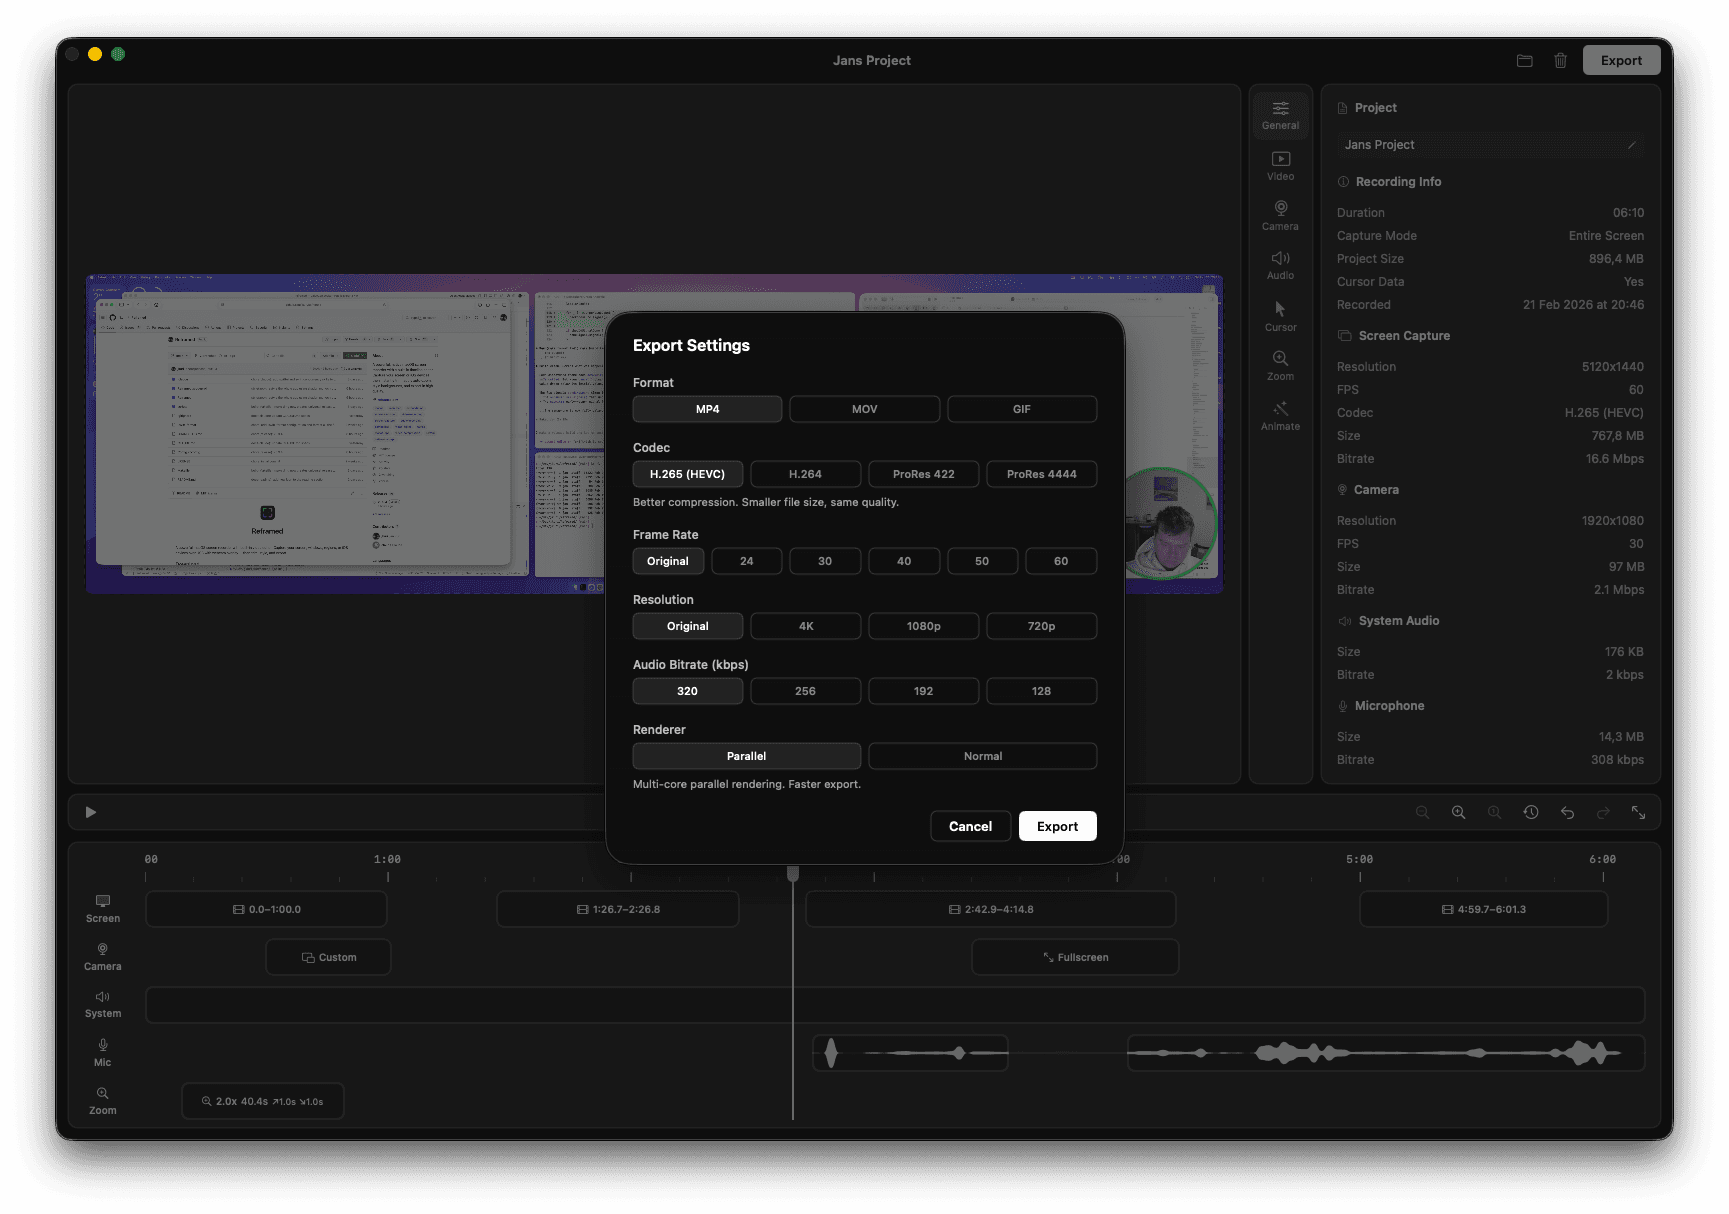
Task: Click the timeline playhead marker
Action: pyautogui.click(x=792, y=873)
